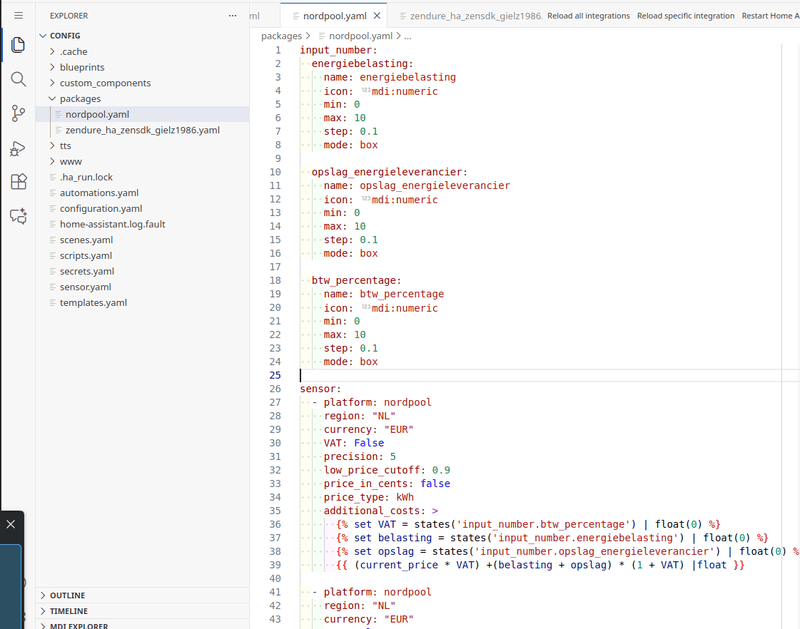Expand the Timeline section
The height and width of the screenshot is (629, 800).
click(x=68, y=611)
